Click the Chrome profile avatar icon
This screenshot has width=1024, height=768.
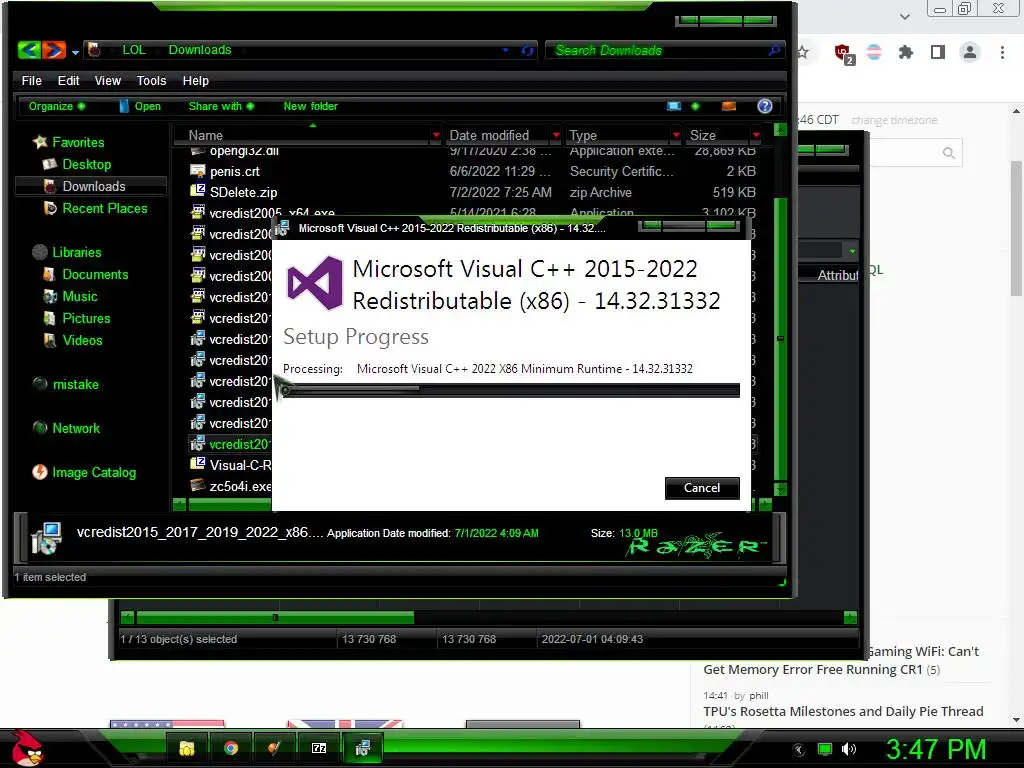click(x=970, y=52)
